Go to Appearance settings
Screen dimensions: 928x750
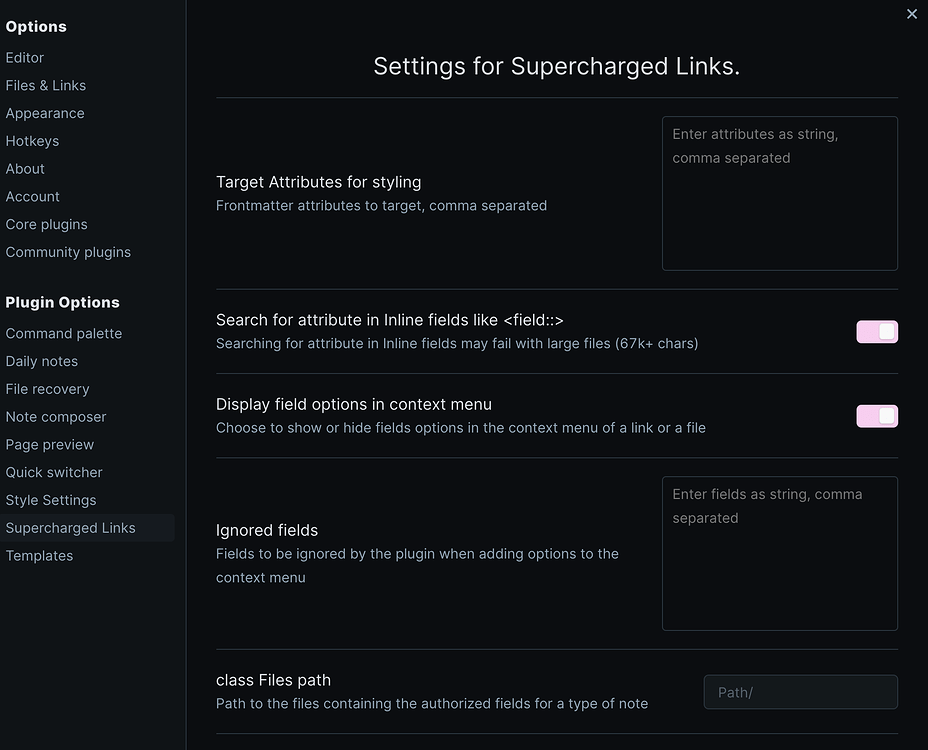pos(45,113)
